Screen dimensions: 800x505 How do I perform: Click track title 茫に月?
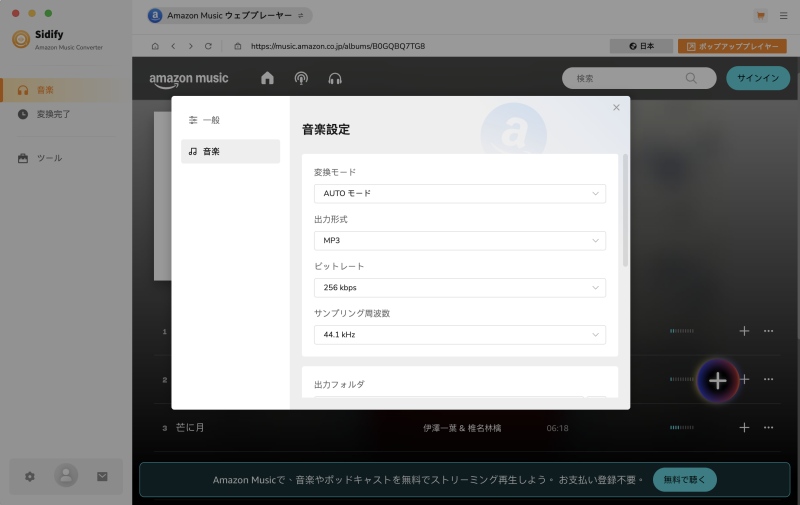tap(190, 427)
